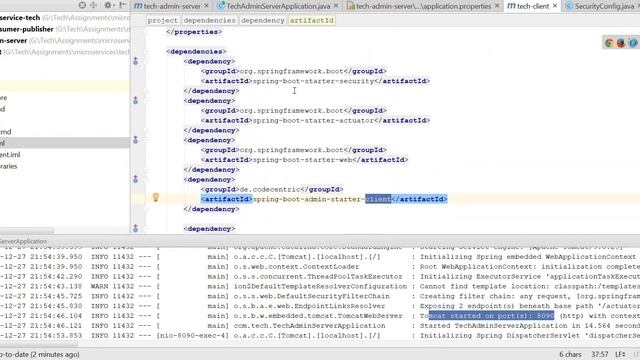Screen dimensions: 640x360
Task: Click 'dependency' breadcrumb
Action: click(x=262, y=20)
